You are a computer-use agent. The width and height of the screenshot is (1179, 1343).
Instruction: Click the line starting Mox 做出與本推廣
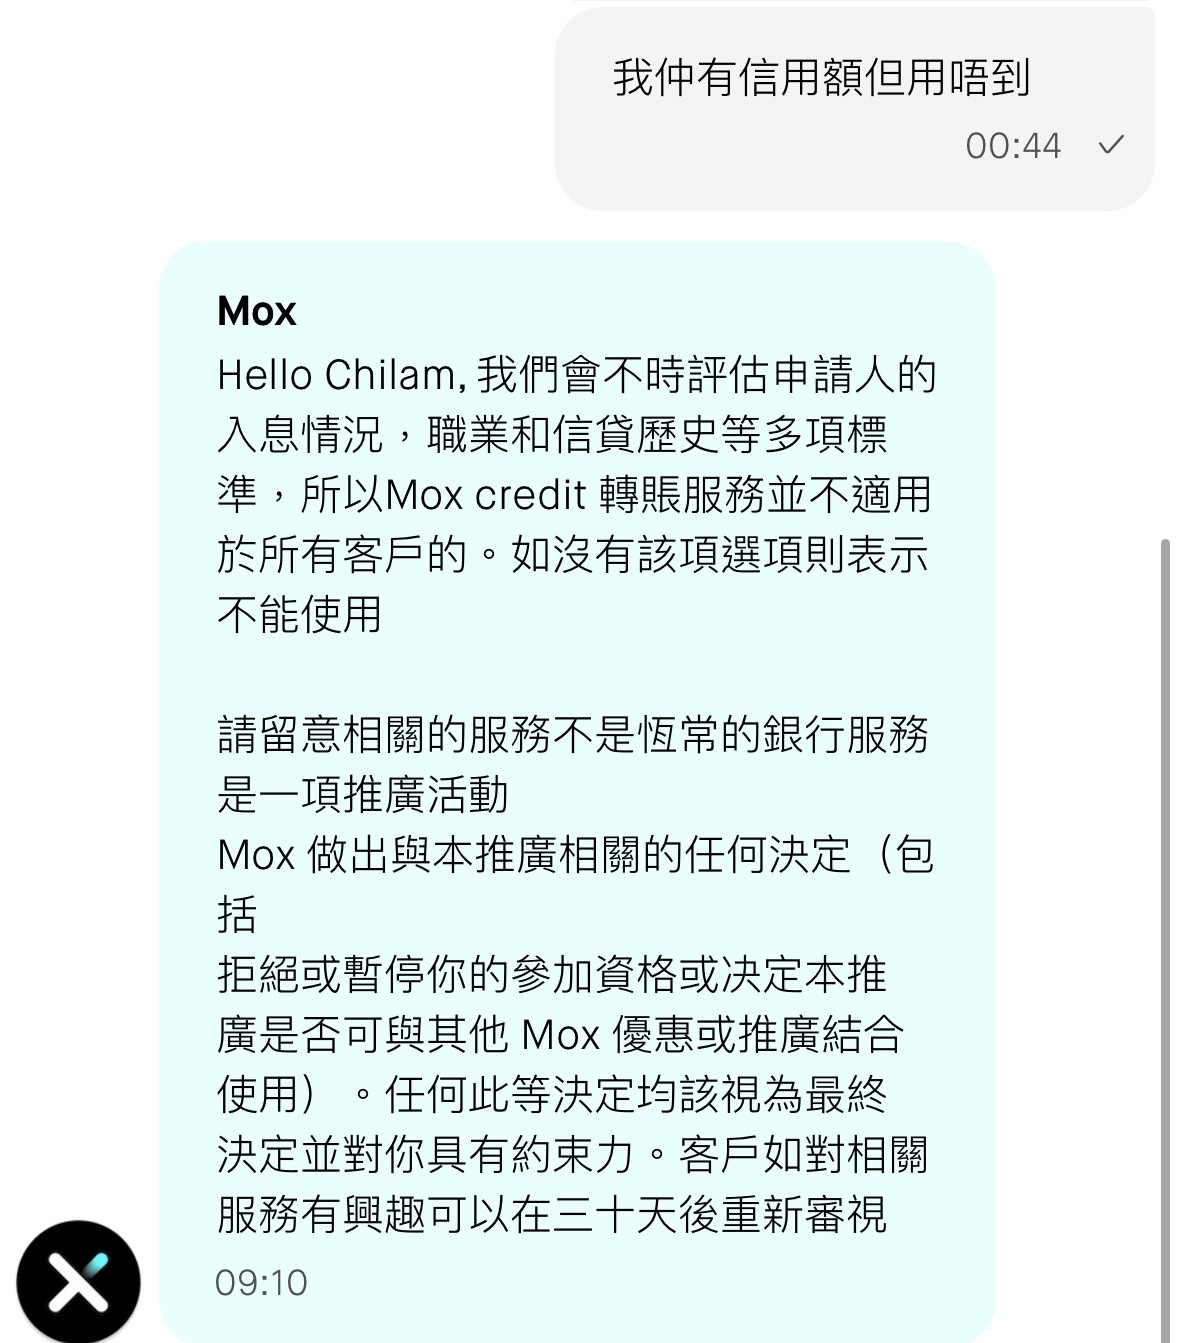tap(576, 854)
